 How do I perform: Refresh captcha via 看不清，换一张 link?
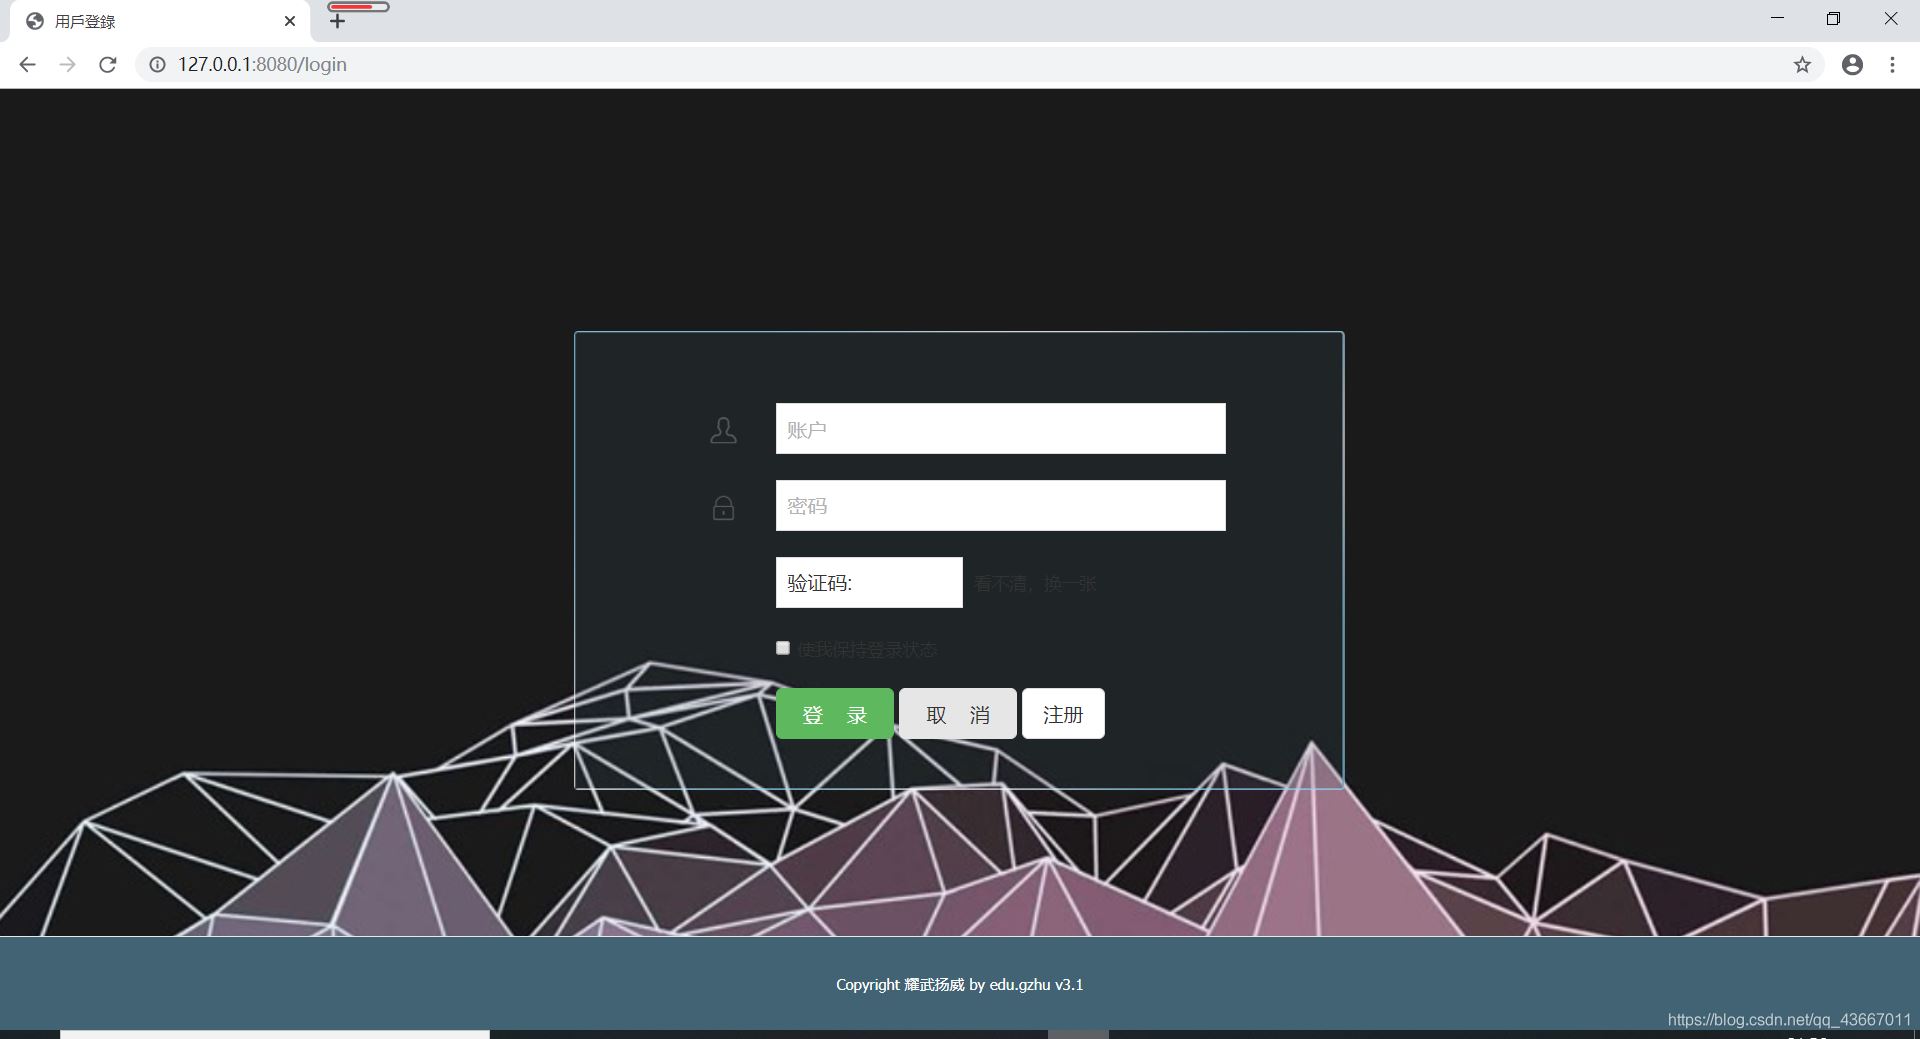point(1035,584)
